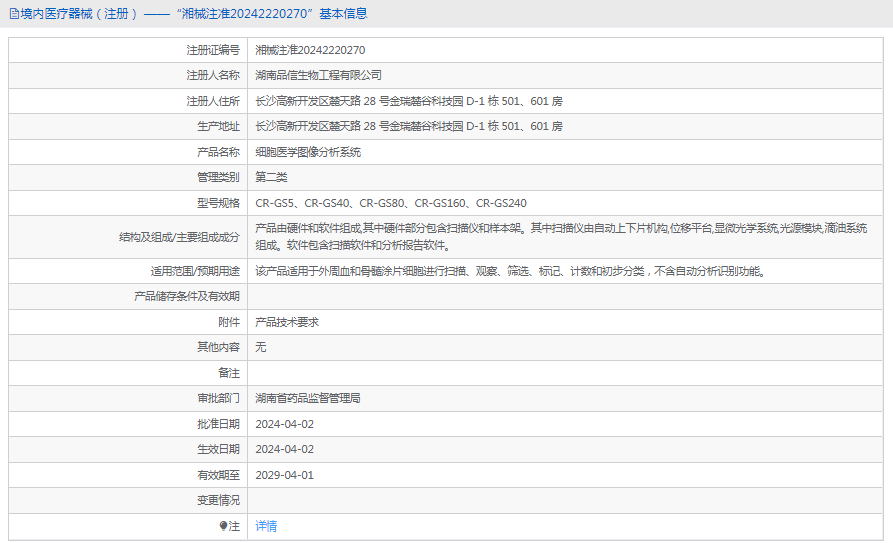The image size is (893, 543).
Task: Select model list starting with CR-GS5
Action: (391, 203)
